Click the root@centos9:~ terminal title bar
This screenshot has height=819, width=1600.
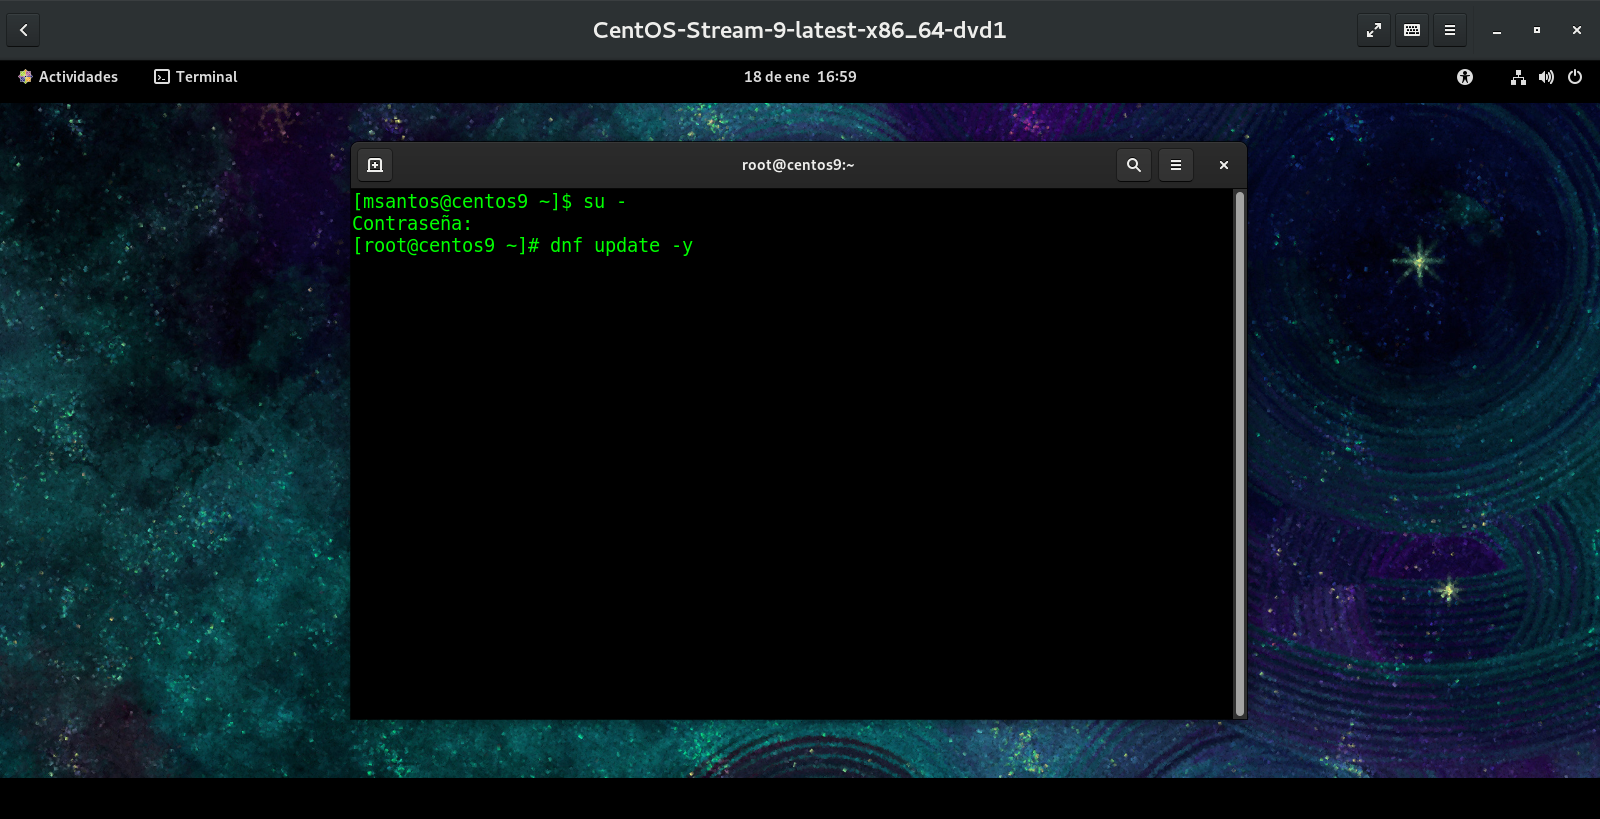(x=798, y=165)
